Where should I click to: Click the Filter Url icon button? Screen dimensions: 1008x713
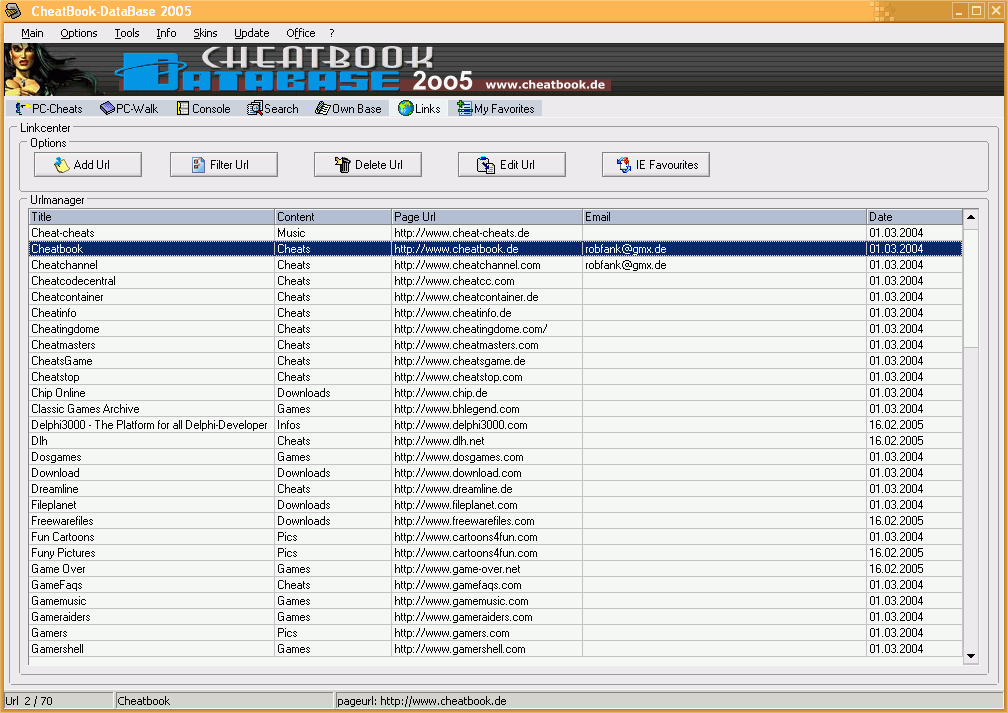pyautogui.click(x=224, y=165)
